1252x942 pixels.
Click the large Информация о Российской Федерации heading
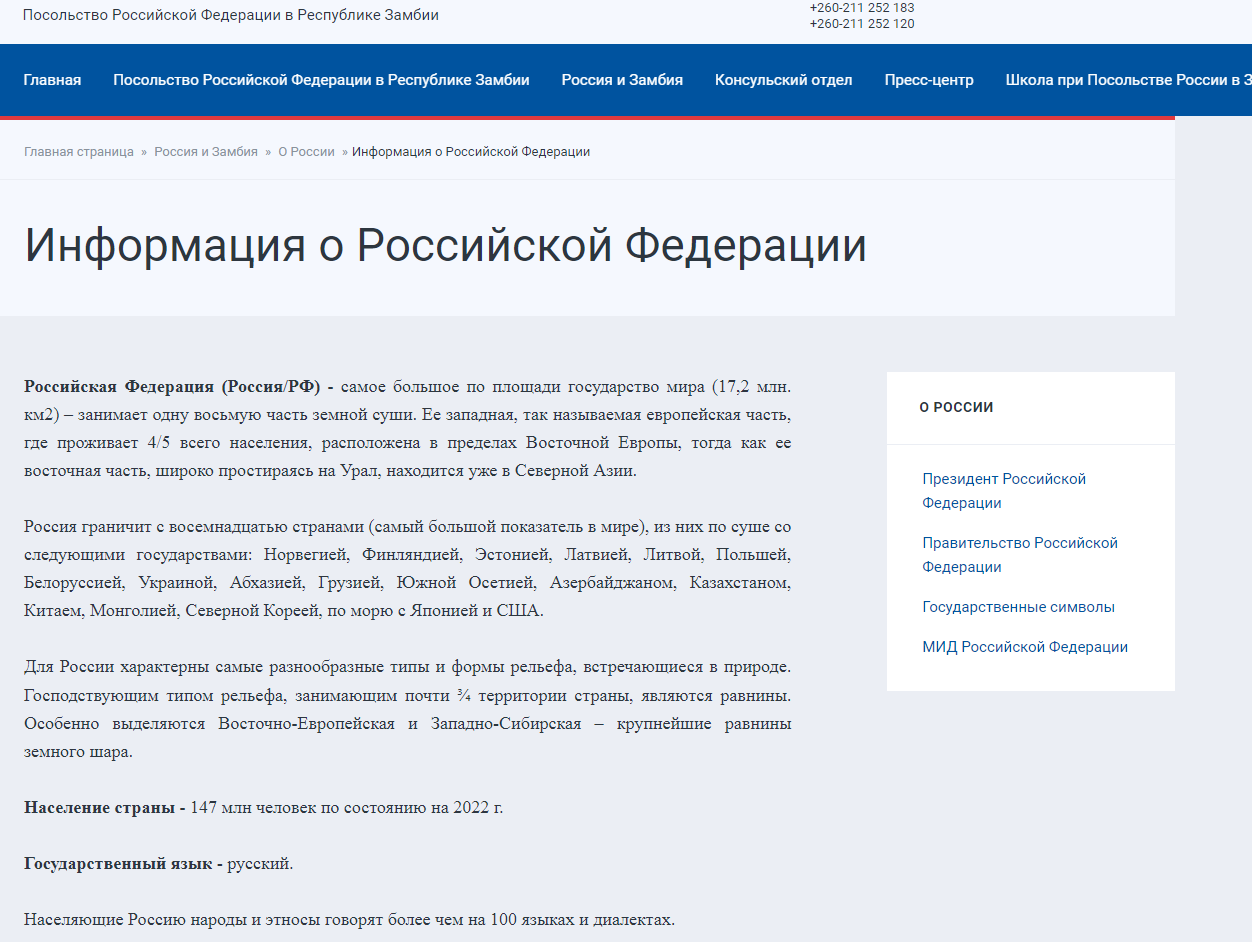445,246
